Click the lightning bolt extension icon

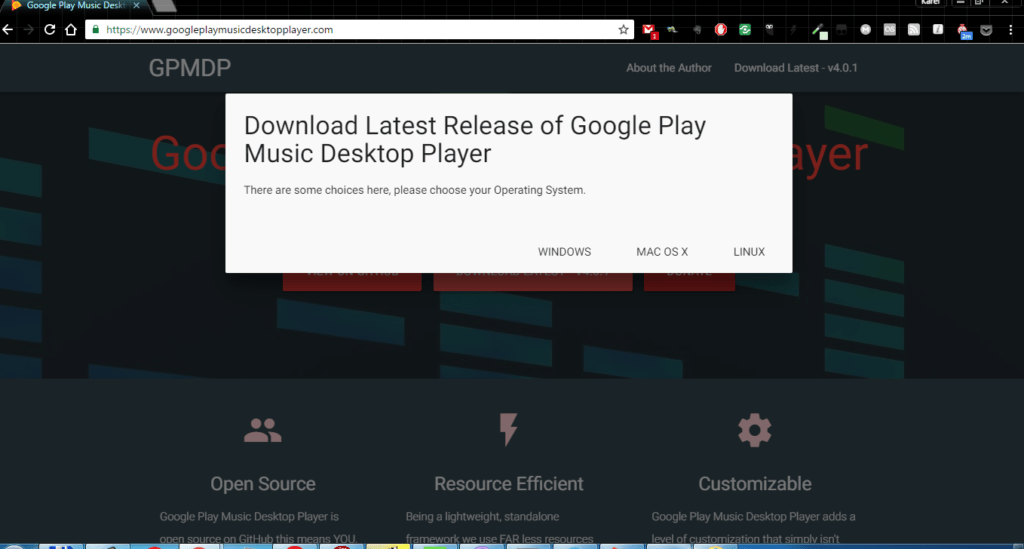pyautogui.click(x=793, y=29)
